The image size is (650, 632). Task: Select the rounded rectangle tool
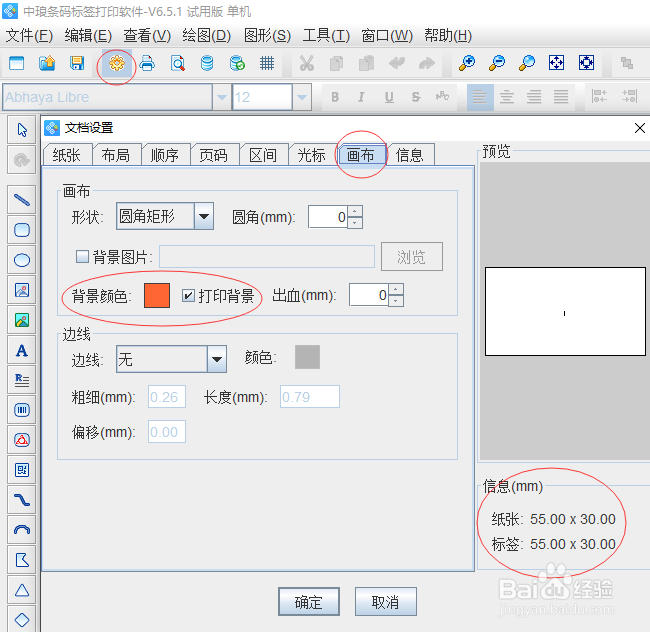tap(22, 230)
